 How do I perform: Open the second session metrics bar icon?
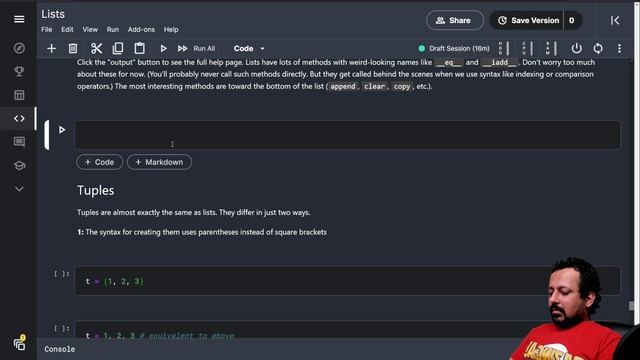coord(527,49)
